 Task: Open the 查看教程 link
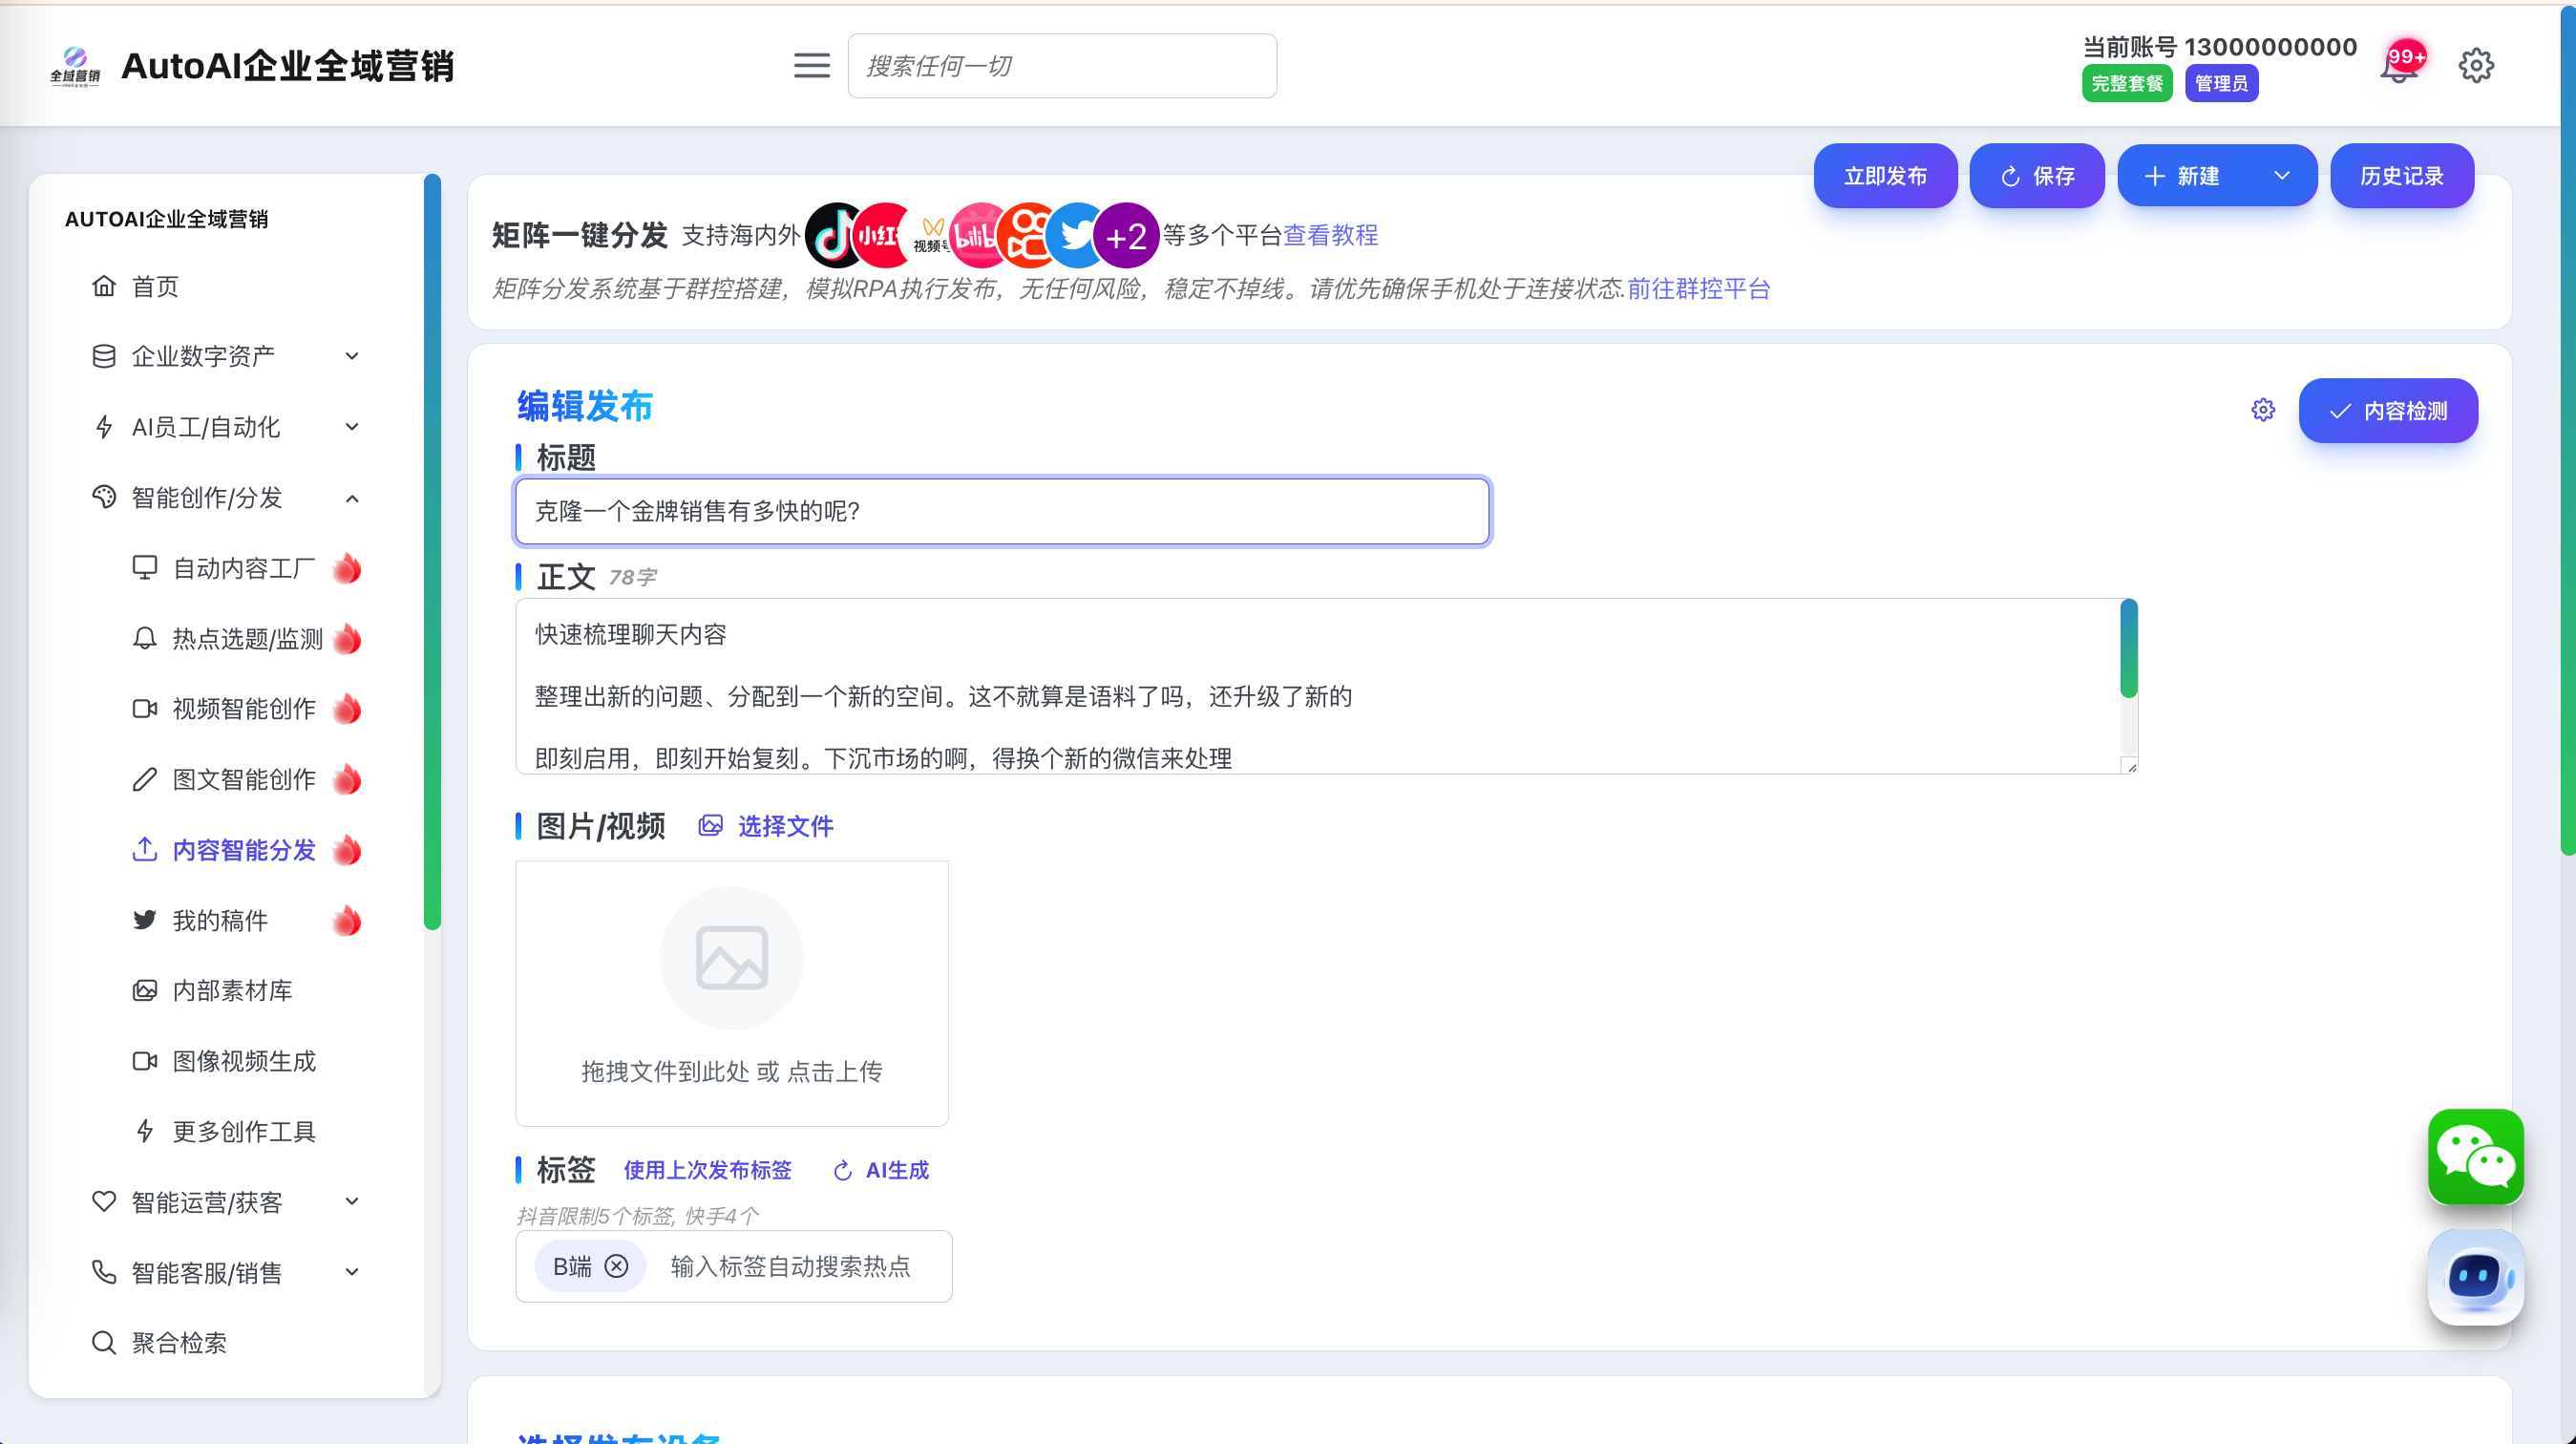point(1330,235)
